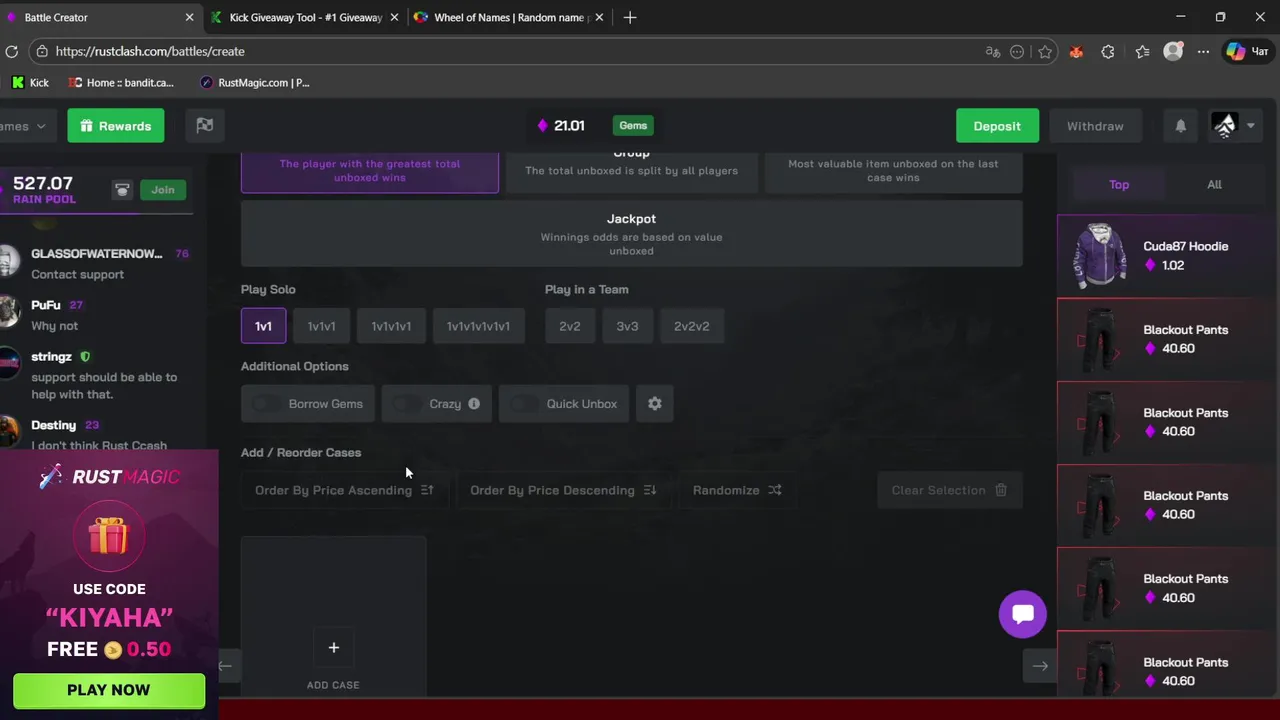Screen dimensions: 1280x720
Task: Open the Copilot chat button
Action: pyautogui.click(x=1247, y=51)
